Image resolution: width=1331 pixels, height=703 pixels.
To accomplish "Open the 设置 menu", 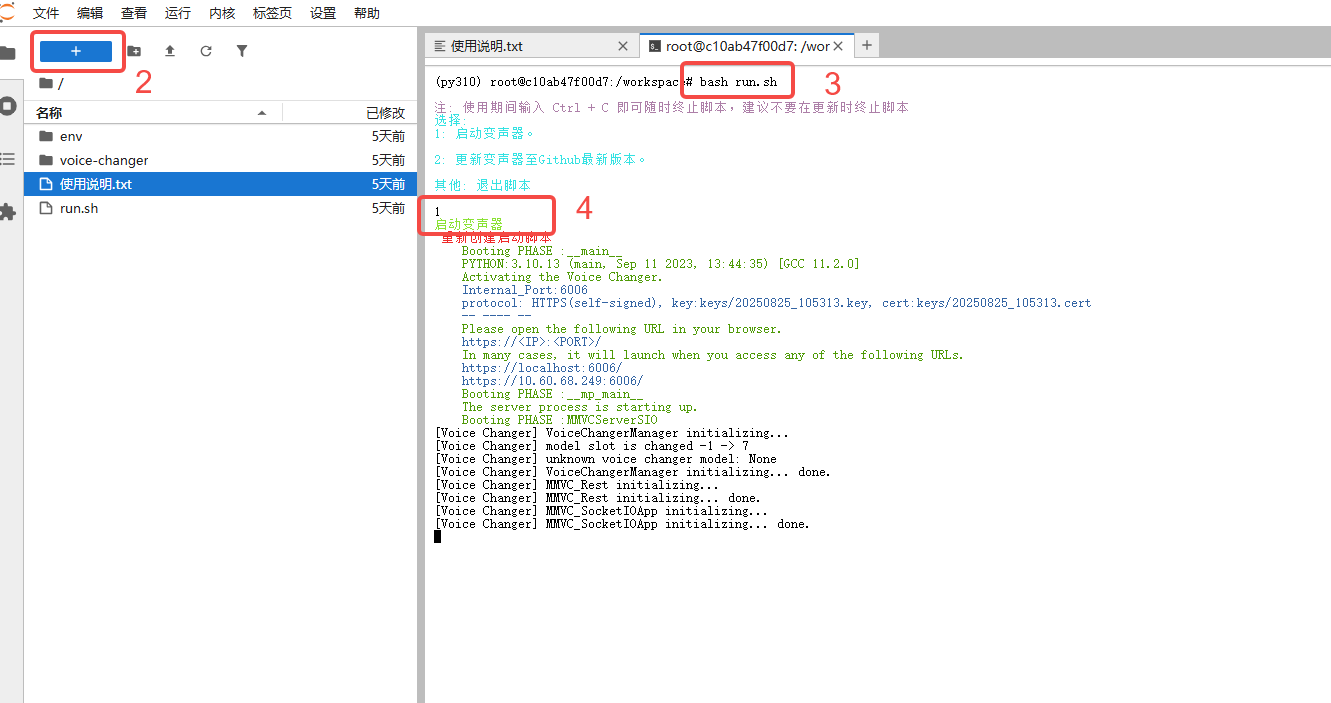I will pyautogui.click(x=323, y=13).
